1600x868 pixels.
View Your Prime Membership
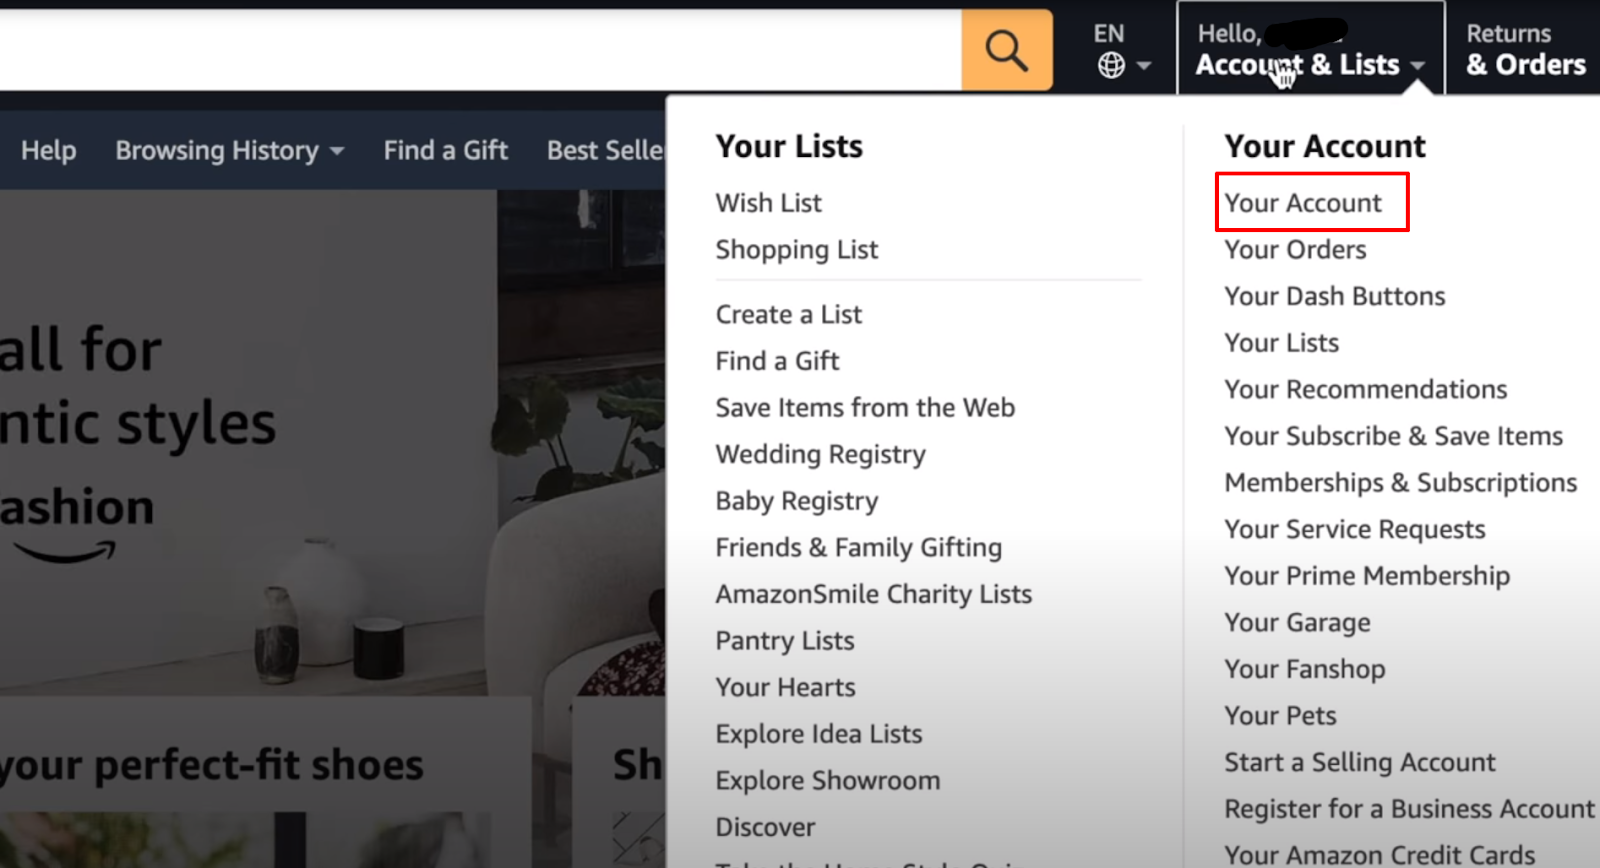(1367, 576)
